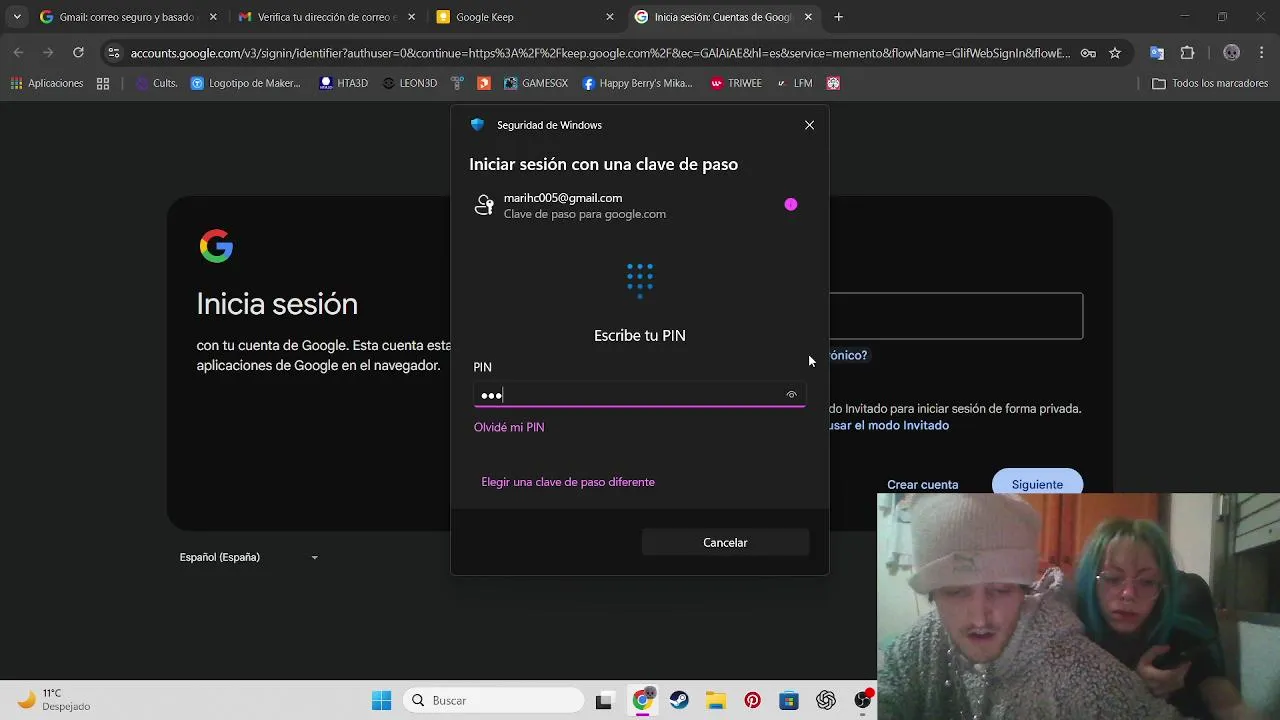Click the passkey account person icon

(484, 205)
